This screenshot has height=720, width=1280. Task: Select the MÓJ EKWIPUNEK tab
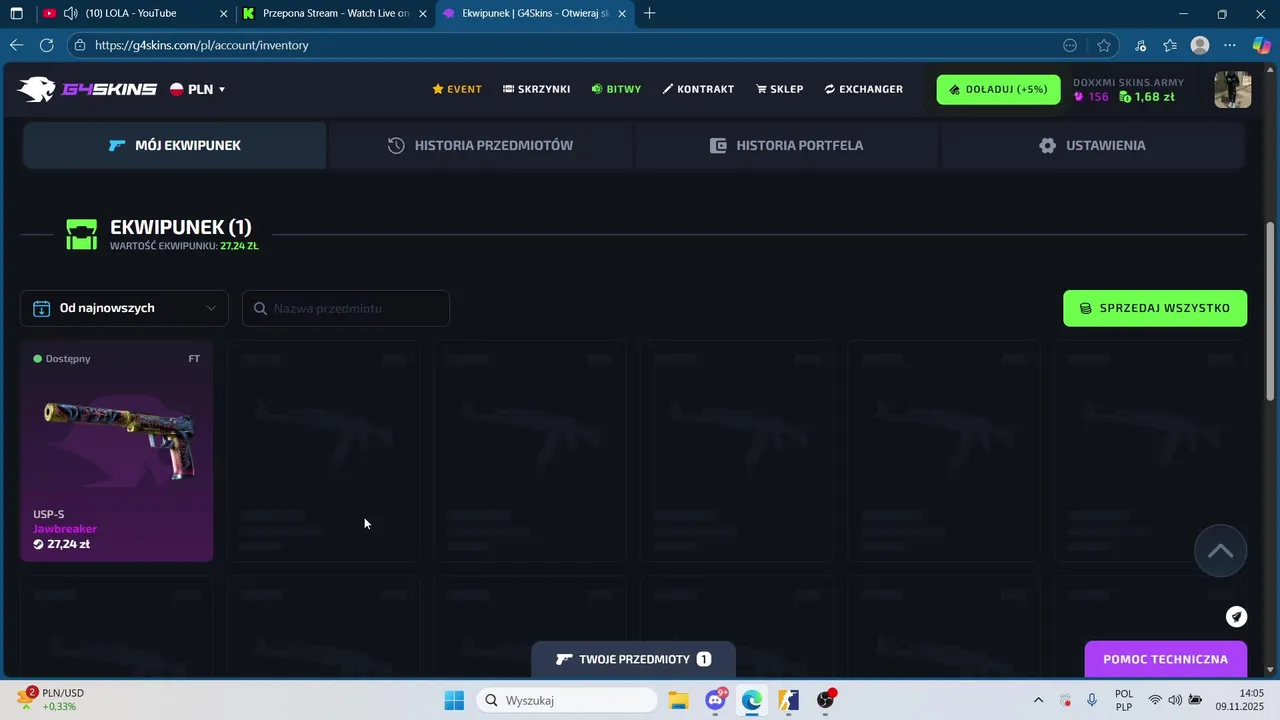pos(174,145)
